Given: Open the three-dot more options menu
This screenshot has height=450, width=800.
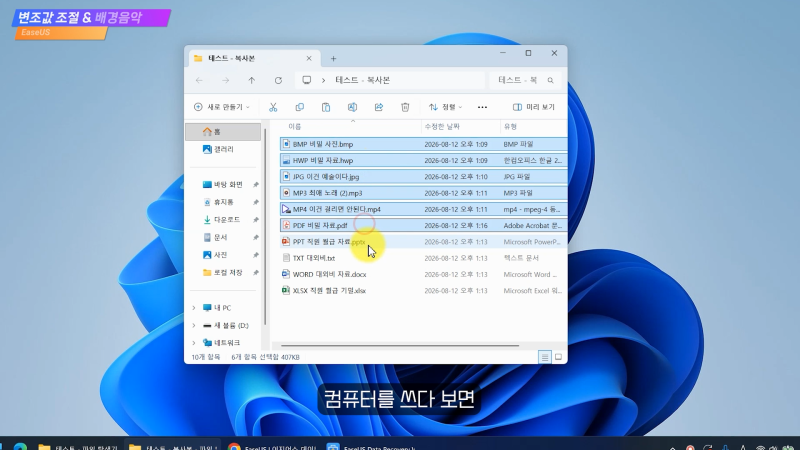Looking at the screenshot, I should (482, 107).
